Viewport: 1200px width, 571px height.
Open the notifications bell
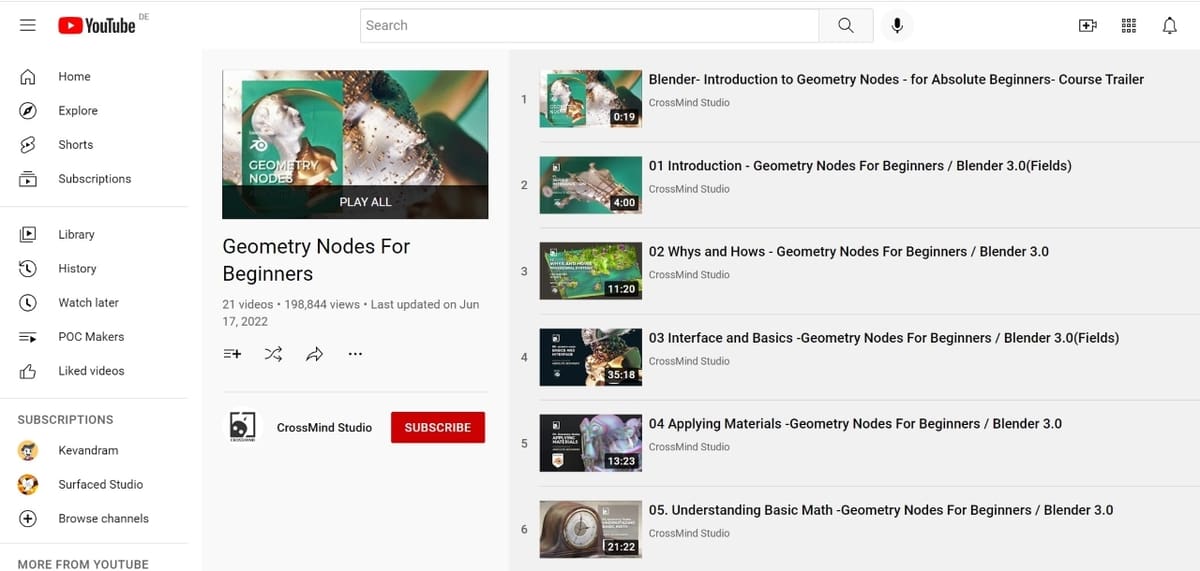[x=1170, y=26]
